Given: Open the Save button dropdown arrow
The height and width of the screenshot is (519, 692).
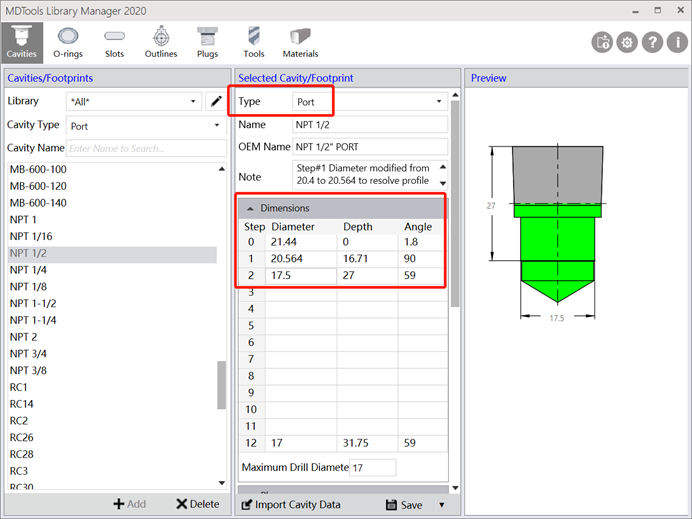Looking at the screenshot, I should pos(441,505).
